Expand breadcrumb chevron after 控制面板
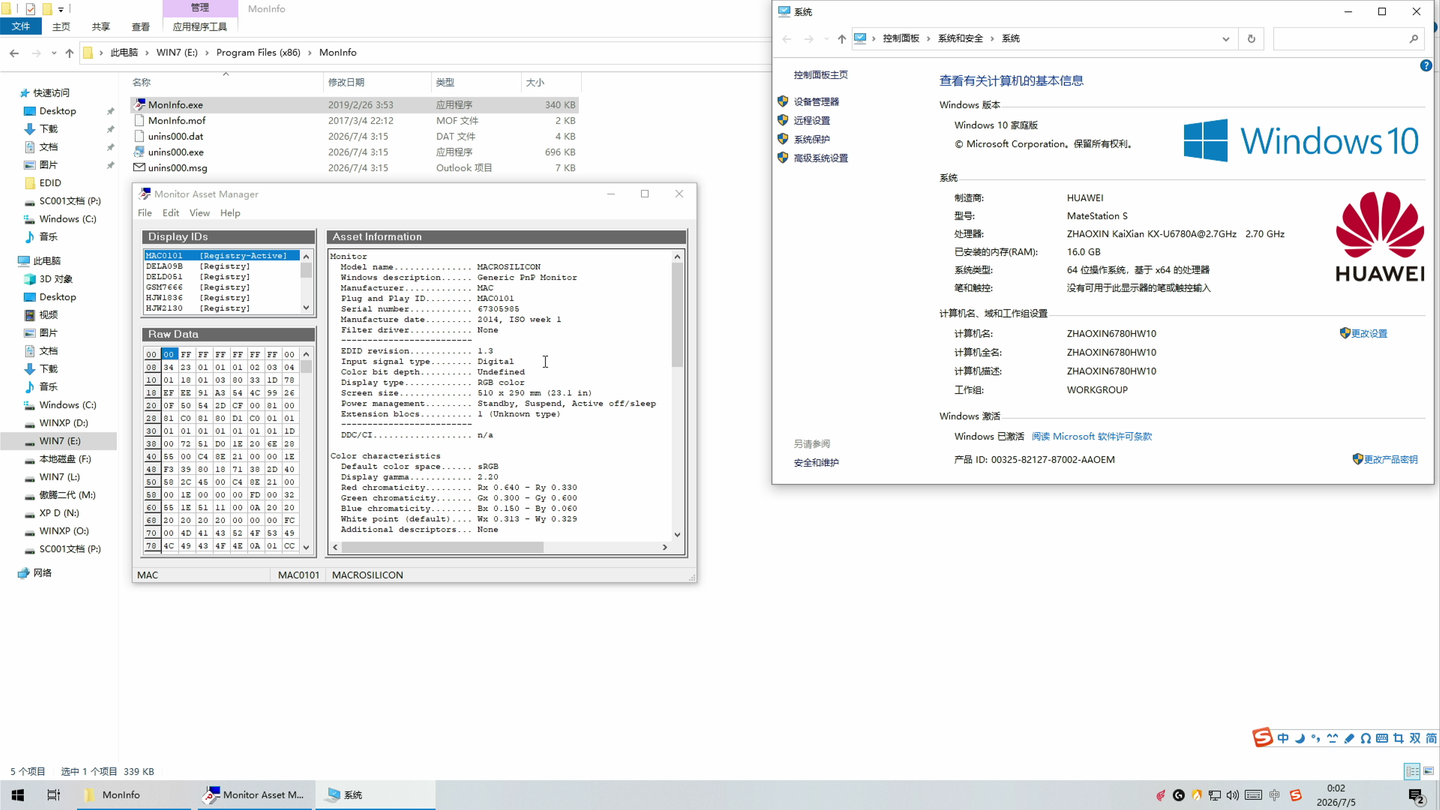The height and width of the screenshot is (810, 1440). [928, 39]
